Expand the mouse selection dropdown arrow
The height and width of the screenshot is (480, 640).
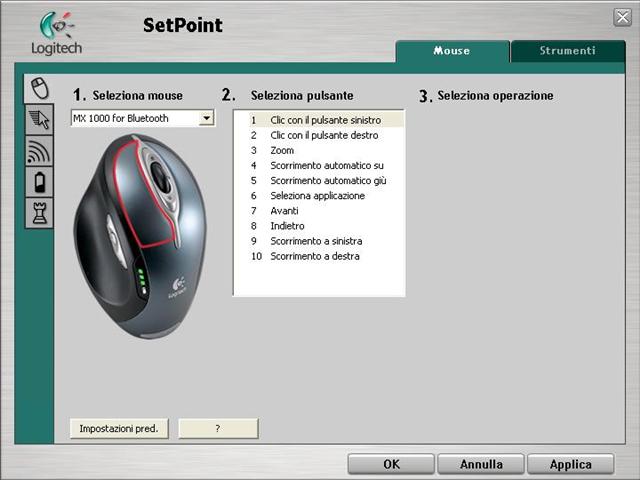pyautogui.click(x=207, y=118)
